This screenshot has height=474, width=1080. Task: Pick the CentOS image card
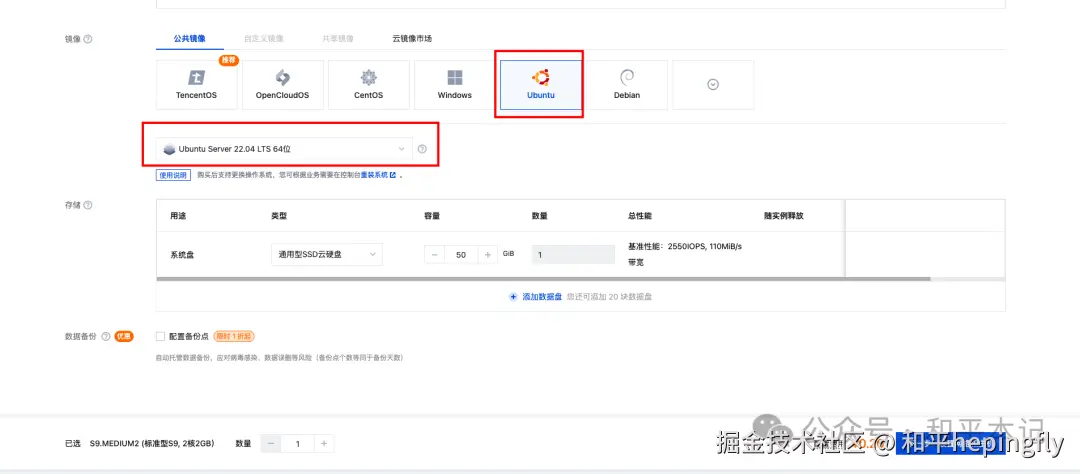click(x=368, y=85)
